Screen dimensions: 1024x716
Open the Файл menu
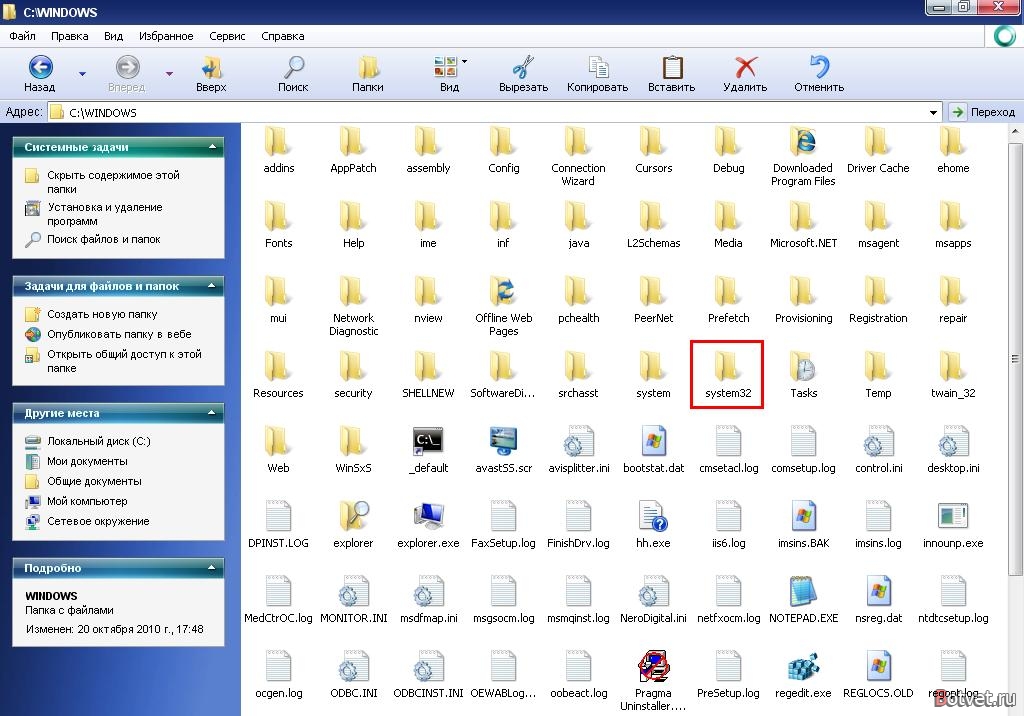point(22,36)
